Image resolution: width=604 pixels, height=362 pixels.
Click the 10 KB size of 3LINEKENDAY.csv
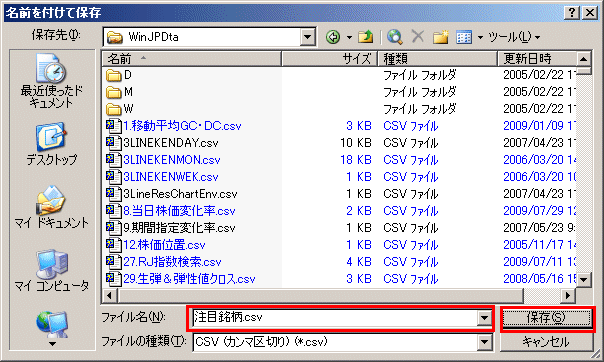356,142
